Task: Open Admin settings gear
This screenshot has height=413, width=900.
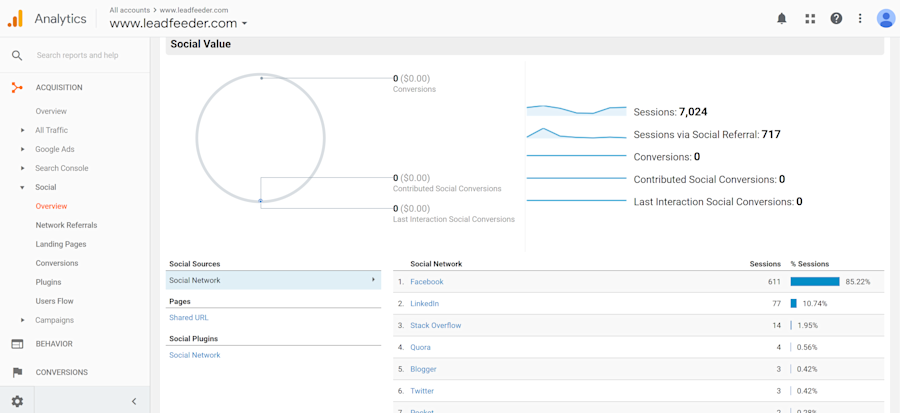Action: [17, 401]
